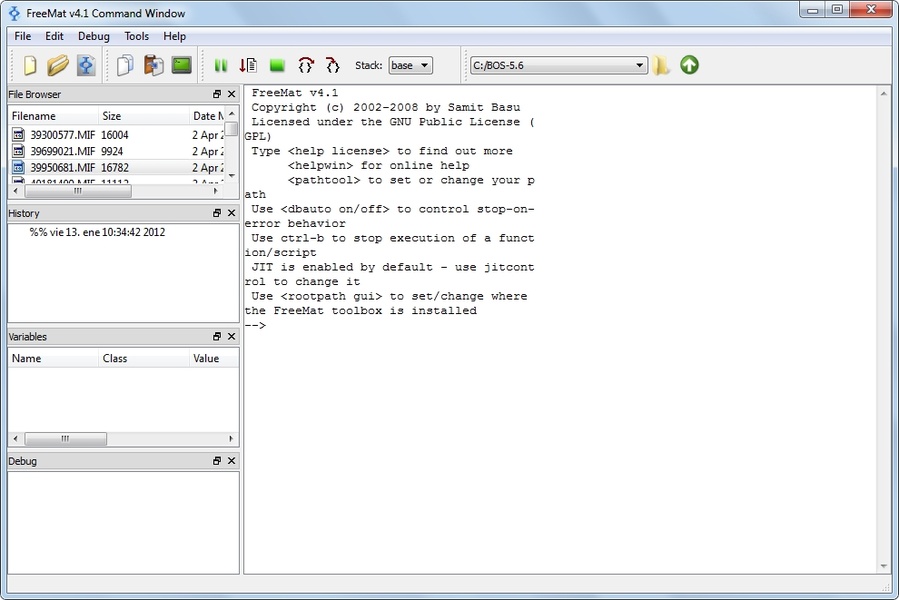899x600 pixels.
Task: Click size value 9924
Action: (x=112, y=151)
